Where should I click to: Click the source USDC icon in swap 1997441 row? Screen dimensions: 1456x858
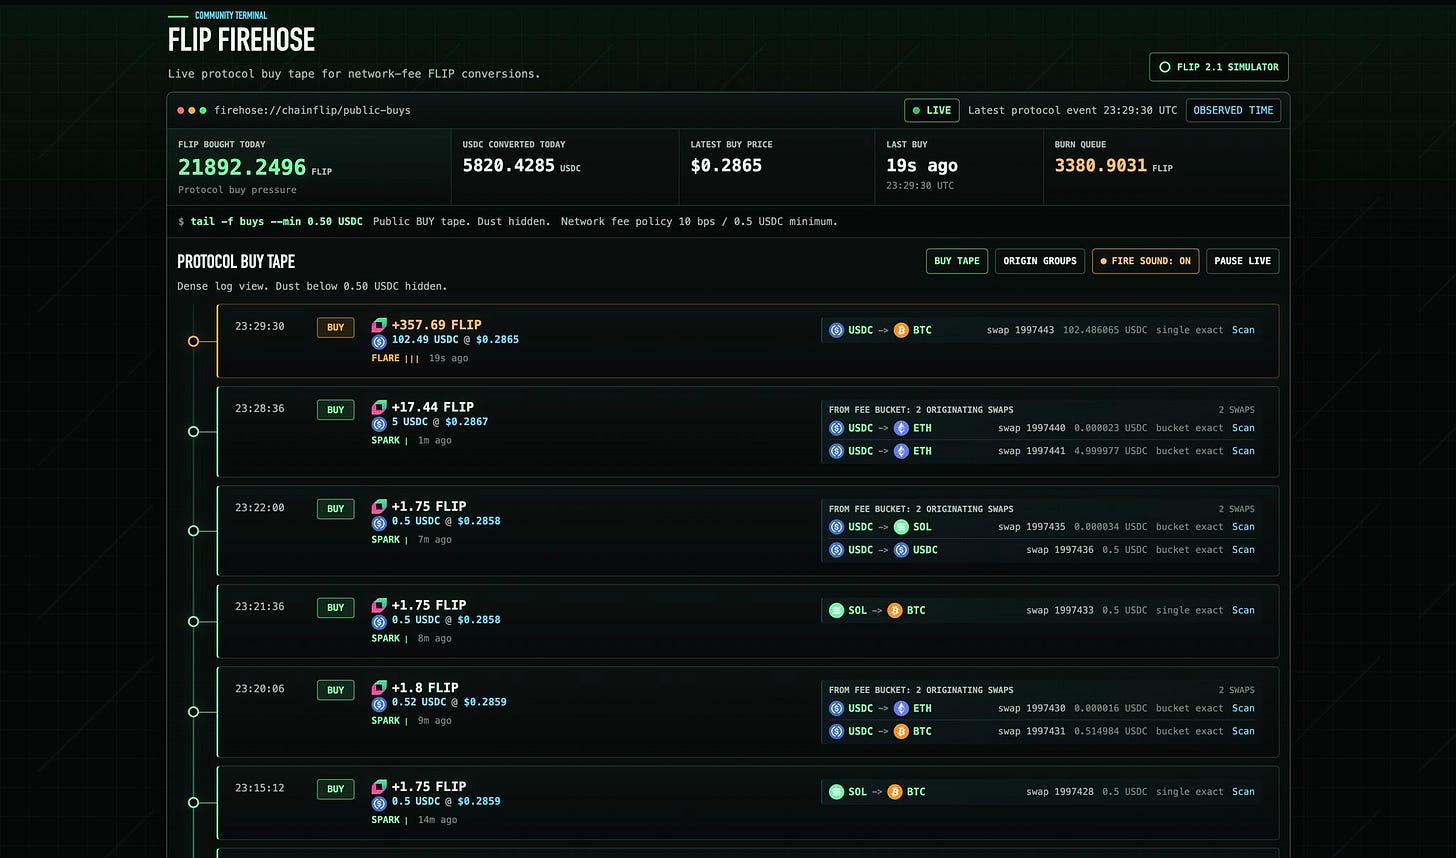tap(837, 451)
